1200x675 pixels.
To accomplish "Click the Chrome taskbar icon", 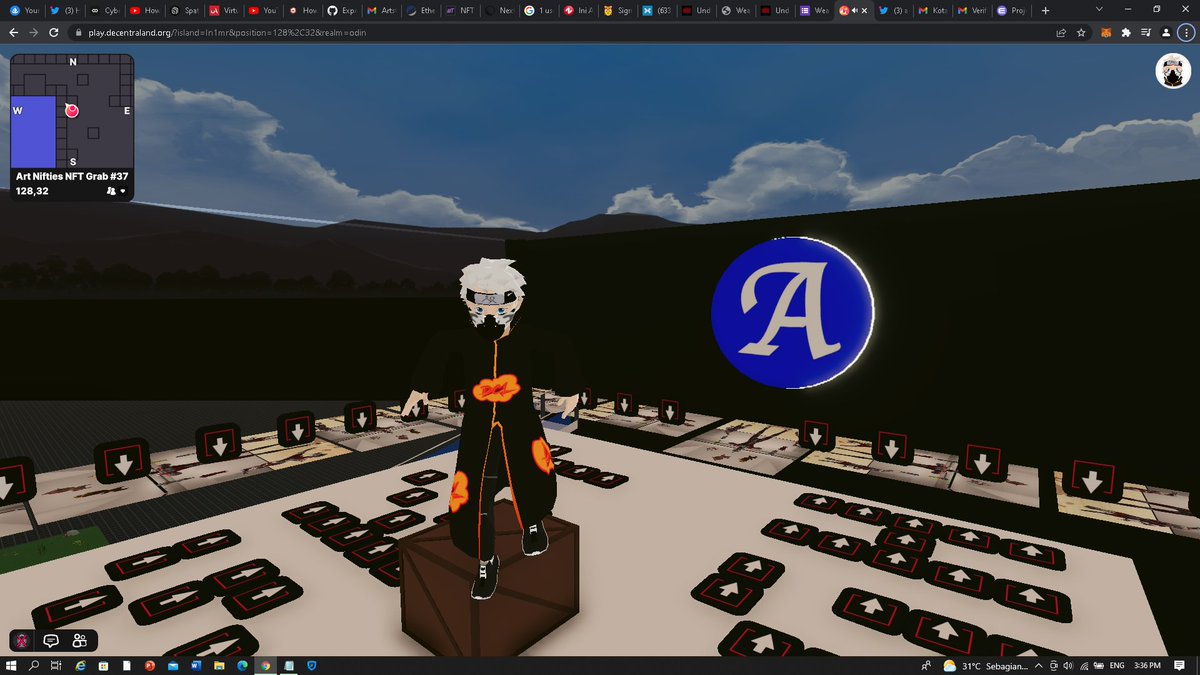I will coord(265,666).
